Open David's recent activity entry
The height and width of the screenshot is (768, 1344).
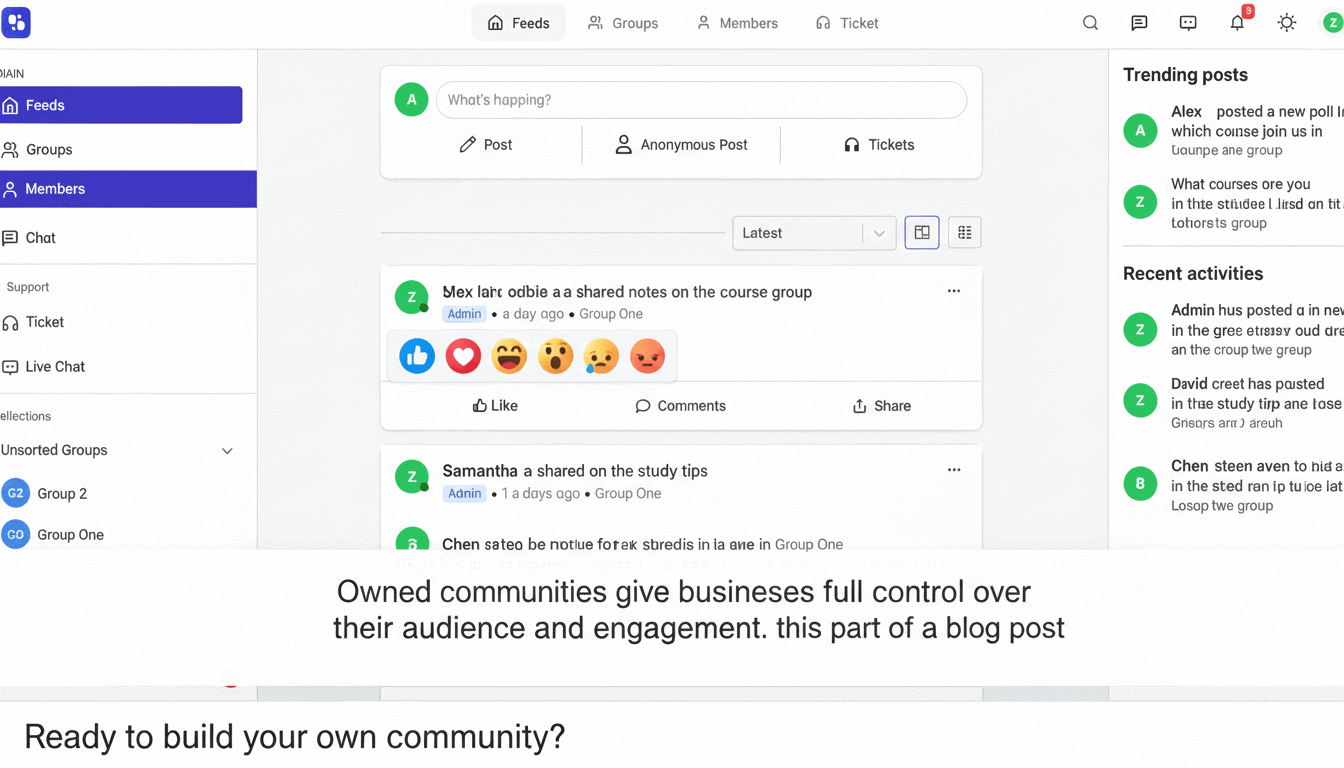pyautogui.click(x=1257, y=403)
